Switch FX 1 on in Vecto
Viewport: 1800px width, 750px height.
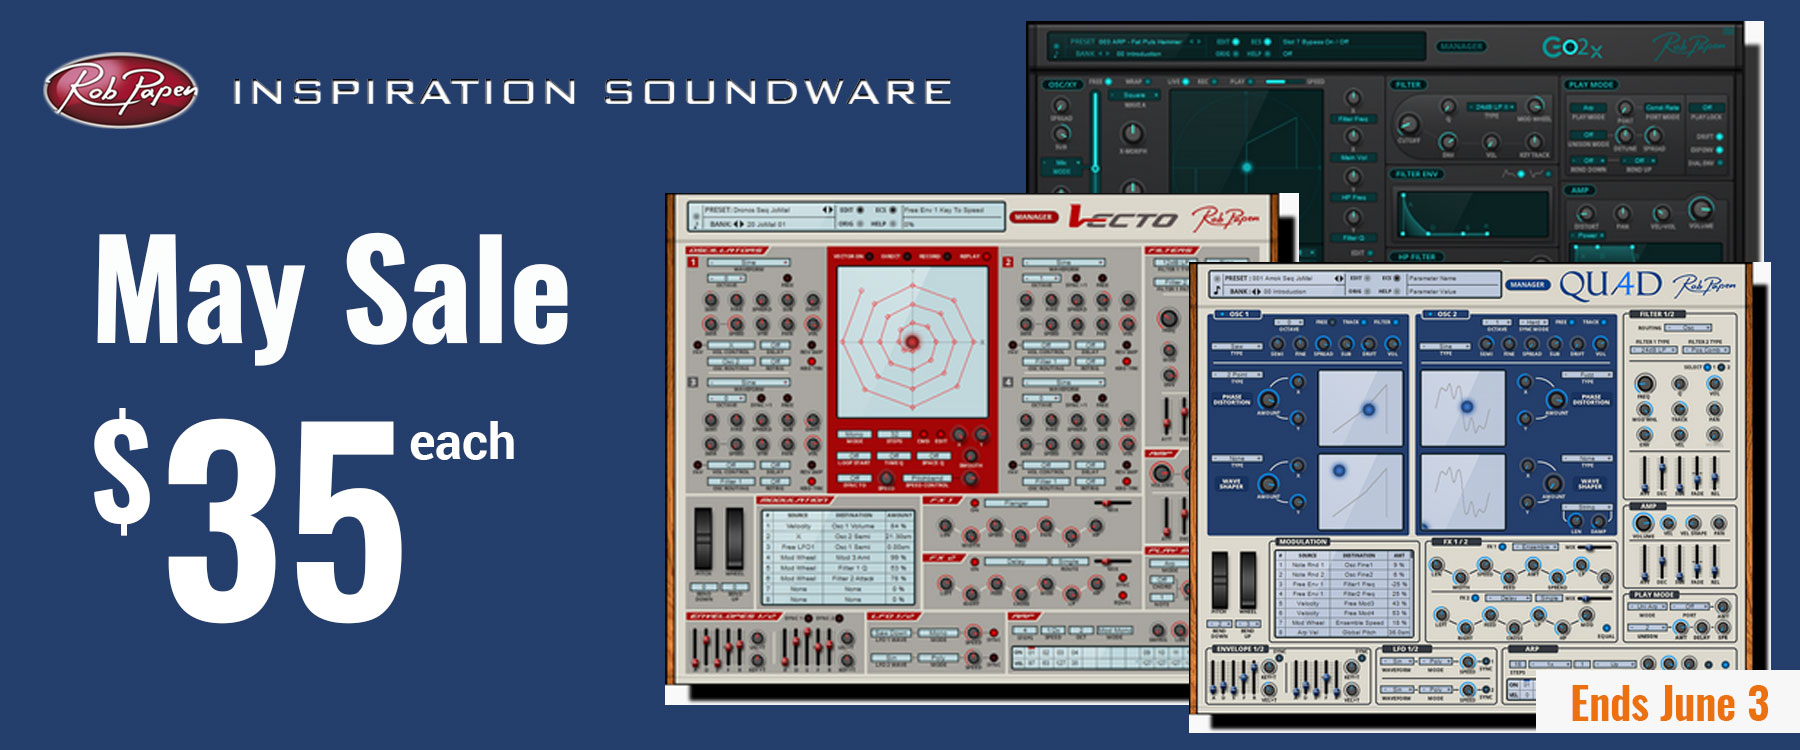click(974, 503)
